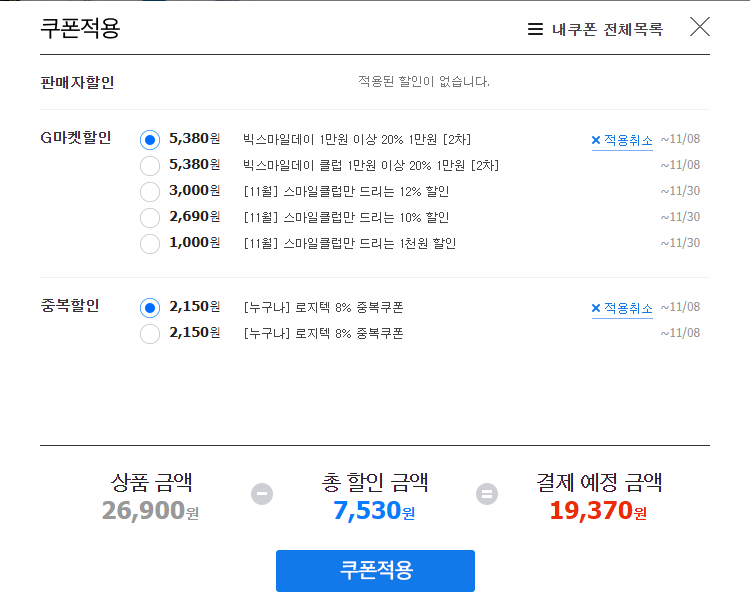This screenshot has width=750, height=599.
Task: Click the equals circle icon before 결제 예정 금액
Action: (x=487, y=494)
